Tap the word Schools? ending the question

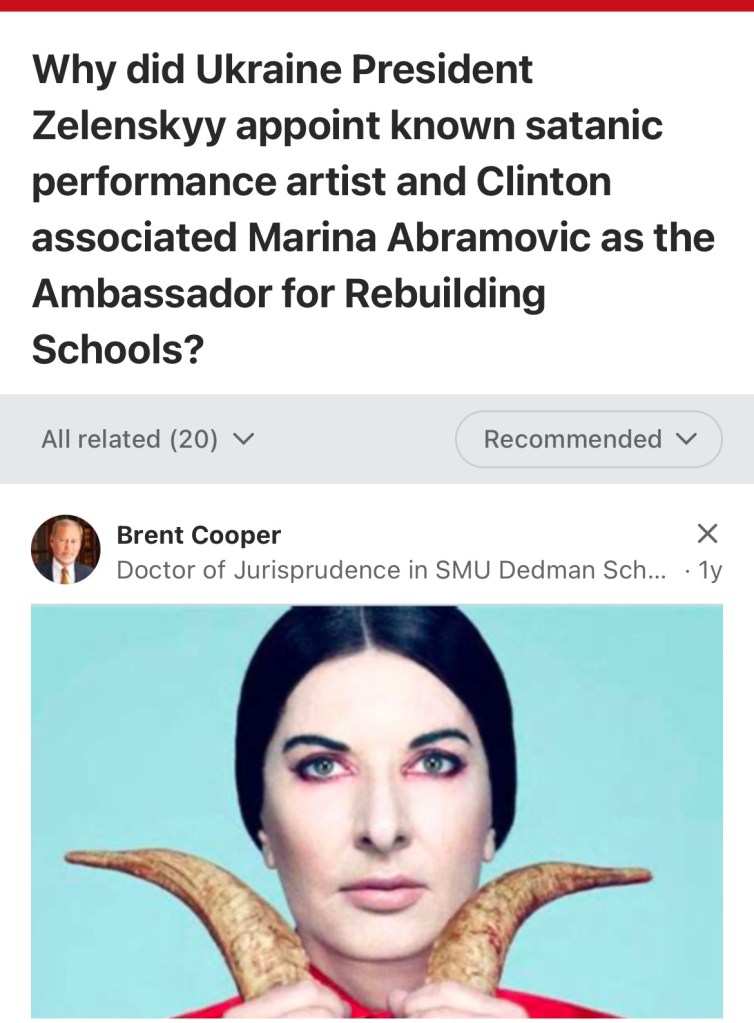[x=118, y=349]
